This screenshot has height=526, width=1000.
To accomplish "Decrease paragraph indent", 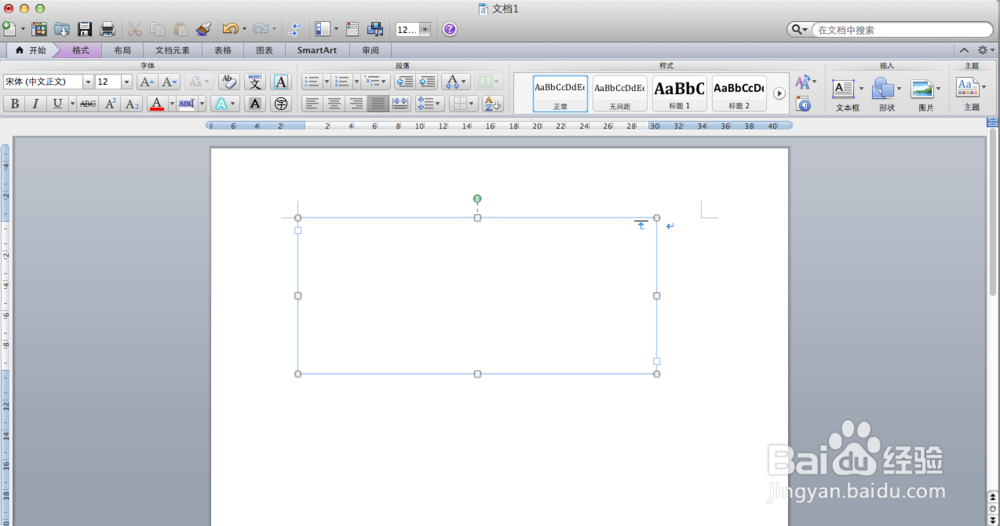I will (x=404, y=82).
